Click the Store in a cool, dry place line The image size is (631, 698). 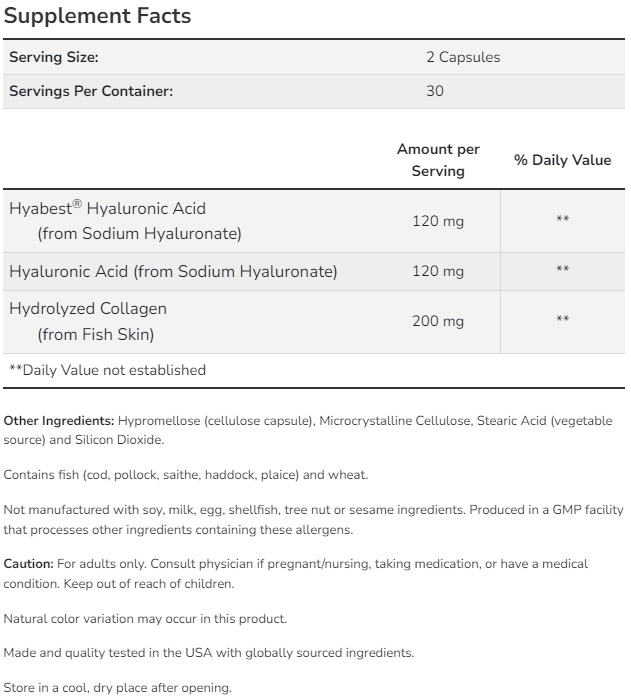click(x=117, y=687)
